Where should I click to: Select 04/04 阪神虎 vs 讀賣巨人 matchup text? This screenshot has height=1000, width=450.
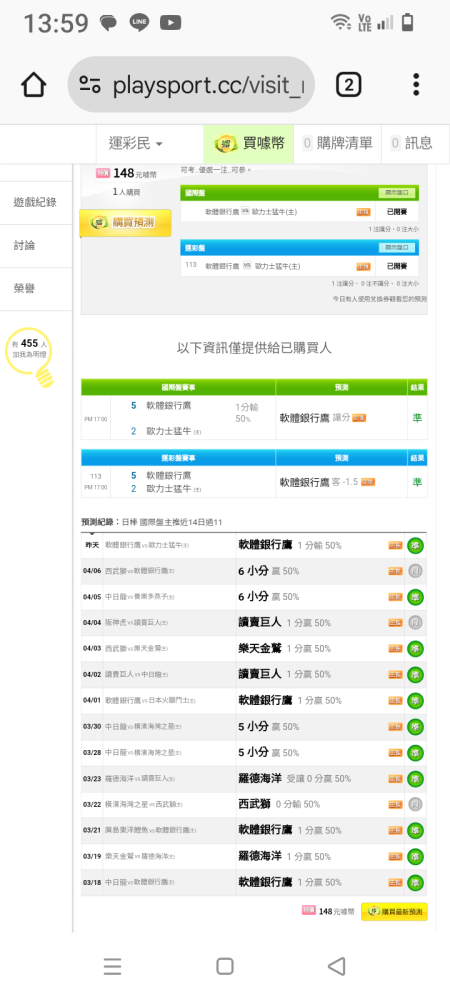[x=136, y=622]
